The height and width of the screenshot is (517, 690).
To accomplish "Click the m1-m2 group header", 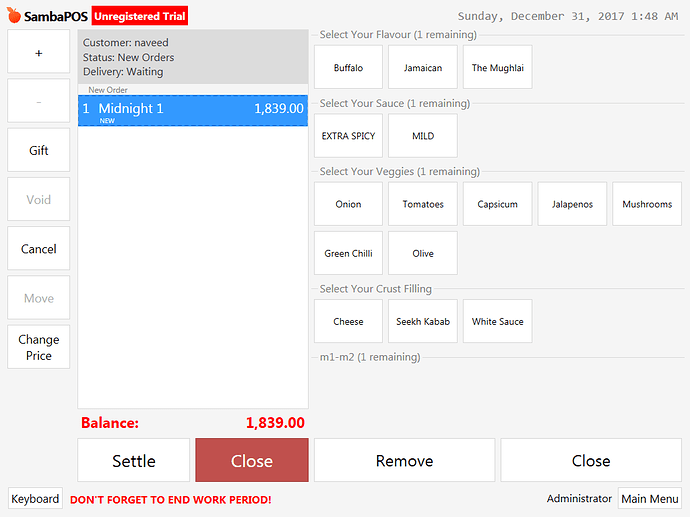I will point(370,357).
